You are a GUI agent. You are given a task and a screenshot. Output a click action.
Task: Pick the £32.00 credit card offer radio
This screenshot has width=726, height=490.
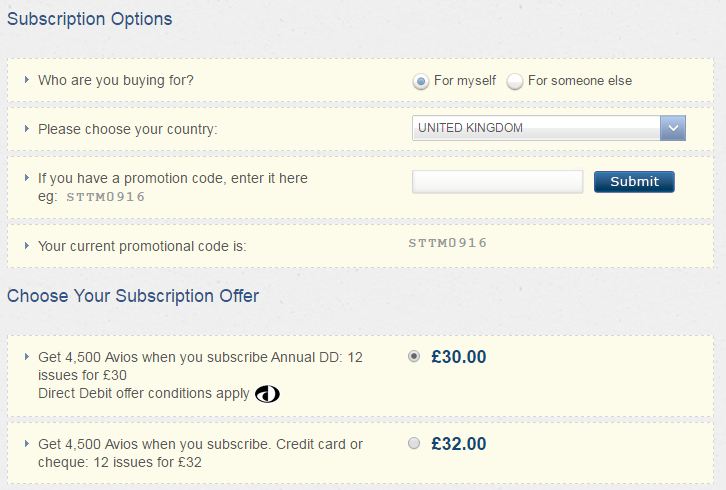coord(414,444)
